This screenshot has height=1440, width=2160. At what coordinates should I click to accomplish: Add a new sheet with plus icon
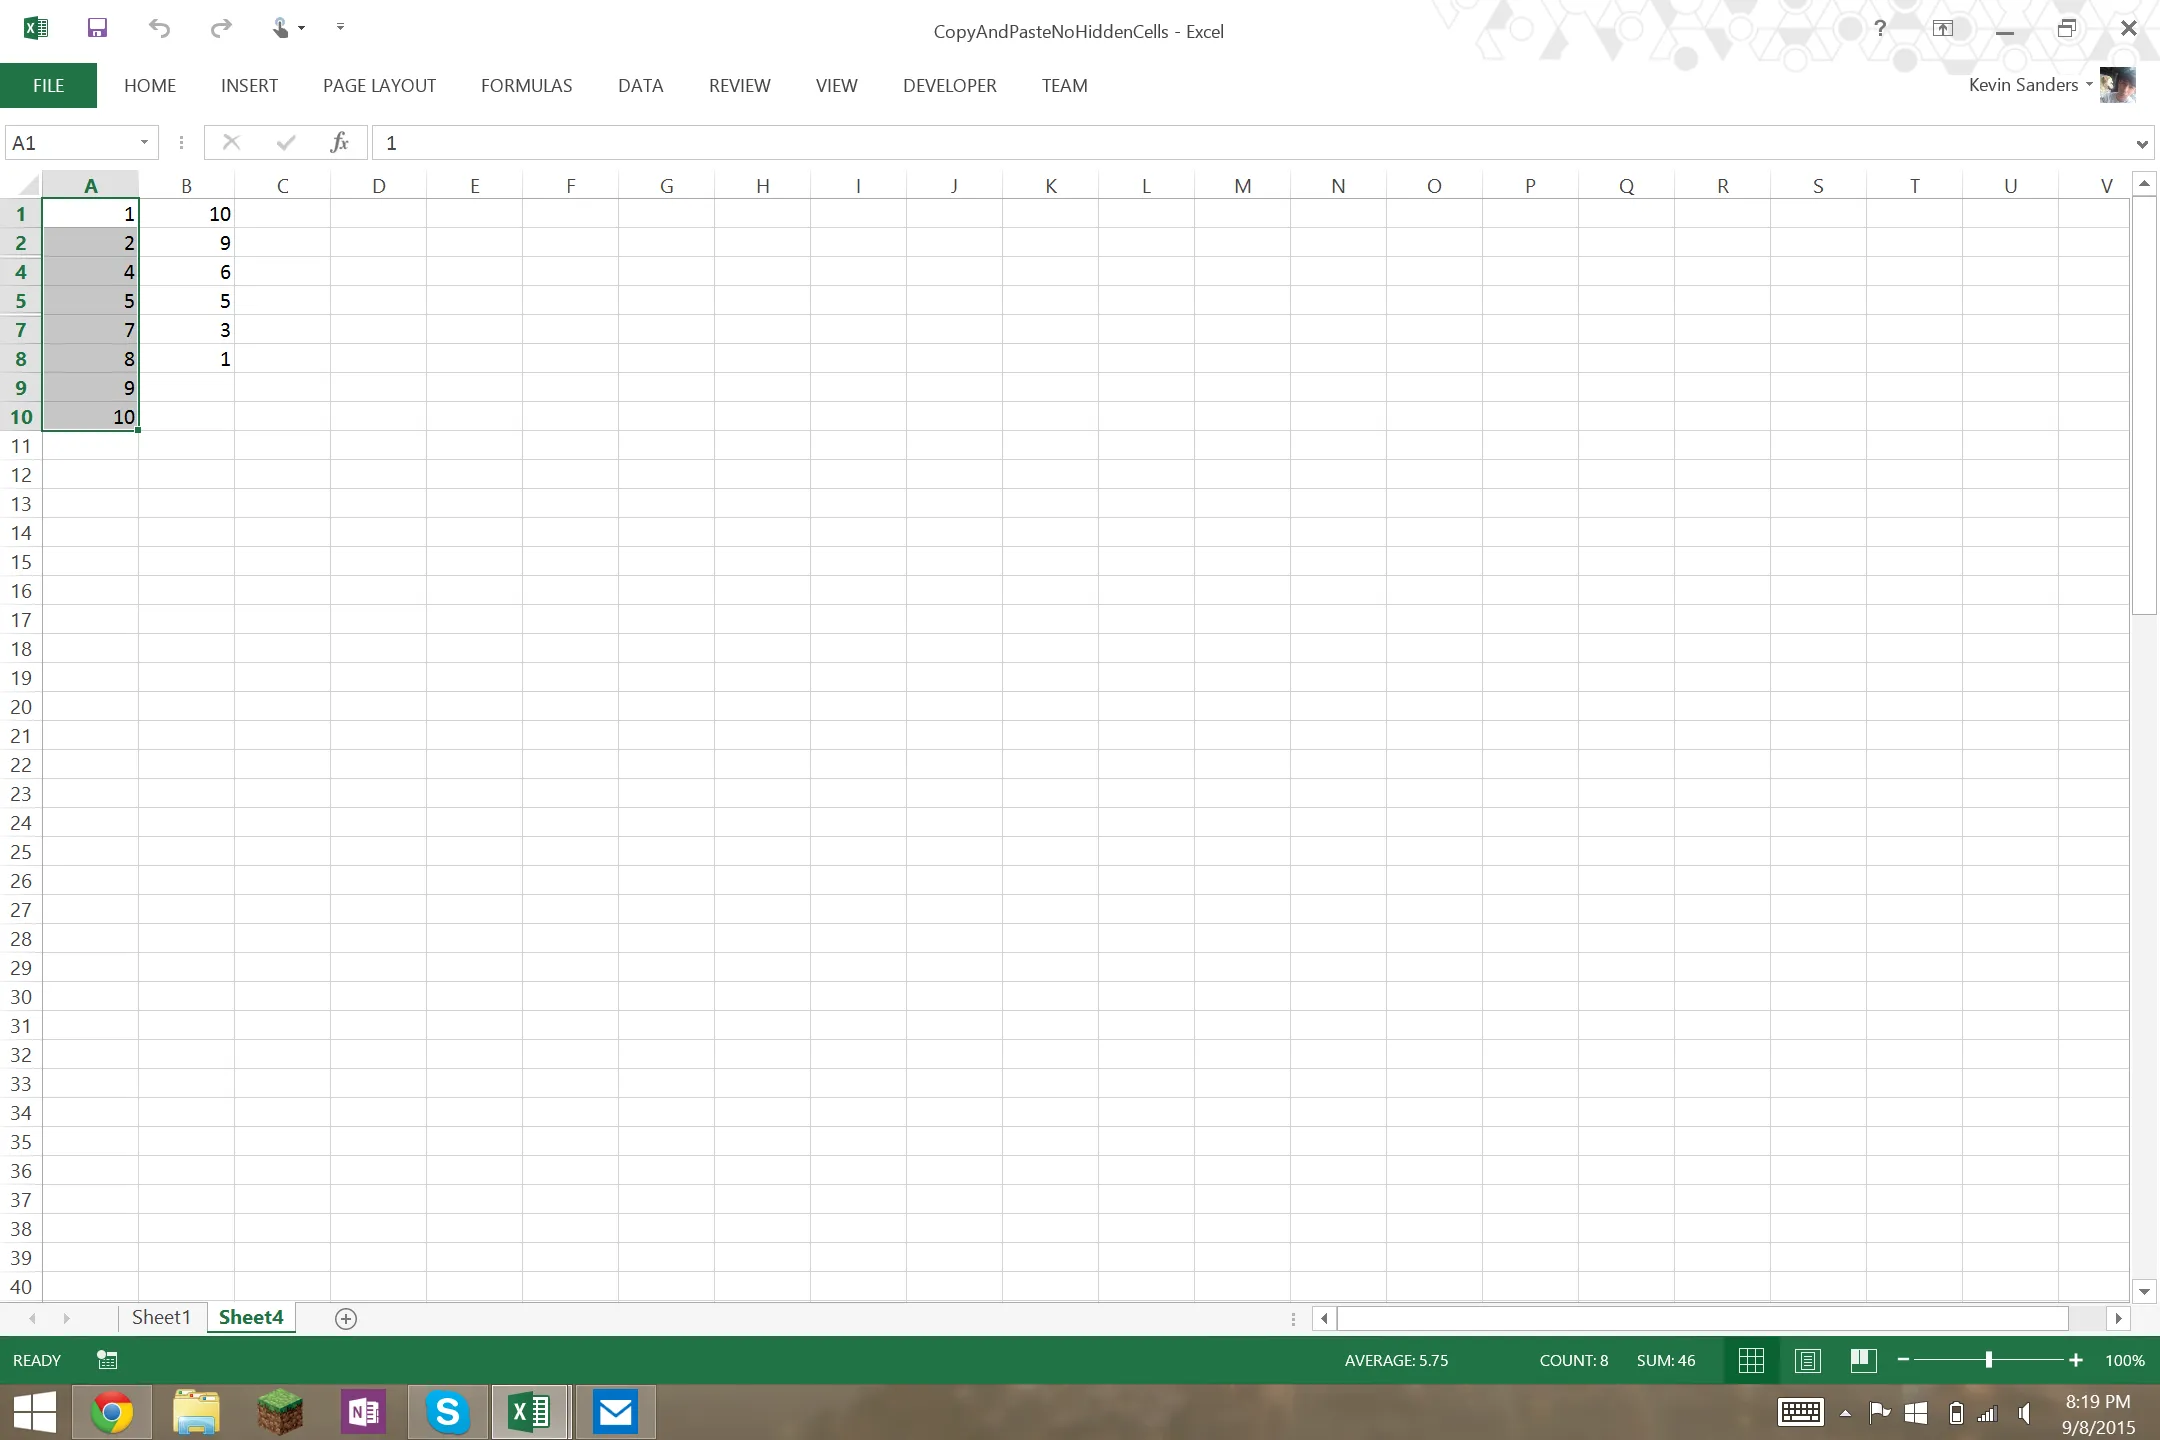point(346,1319)
